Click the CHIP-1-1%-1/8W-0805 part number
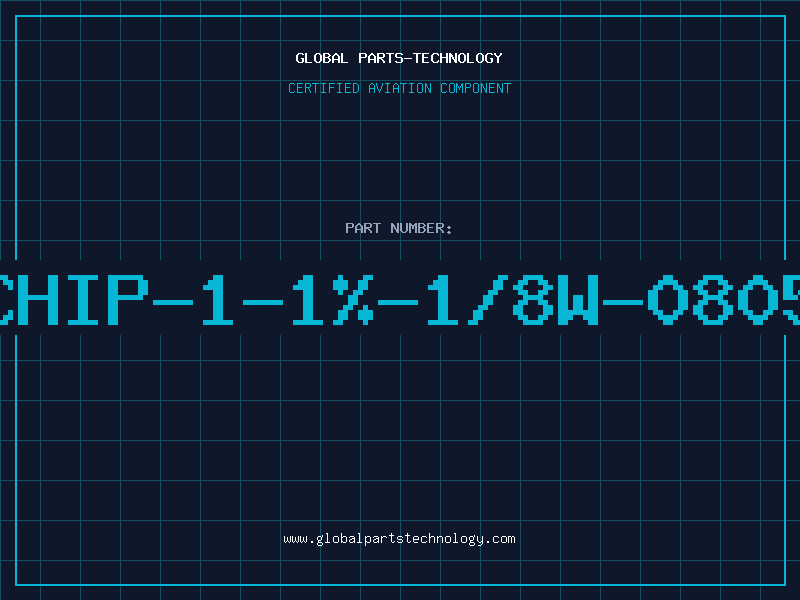The height and width of the screenshot is (600, 800). coord(400,300)
